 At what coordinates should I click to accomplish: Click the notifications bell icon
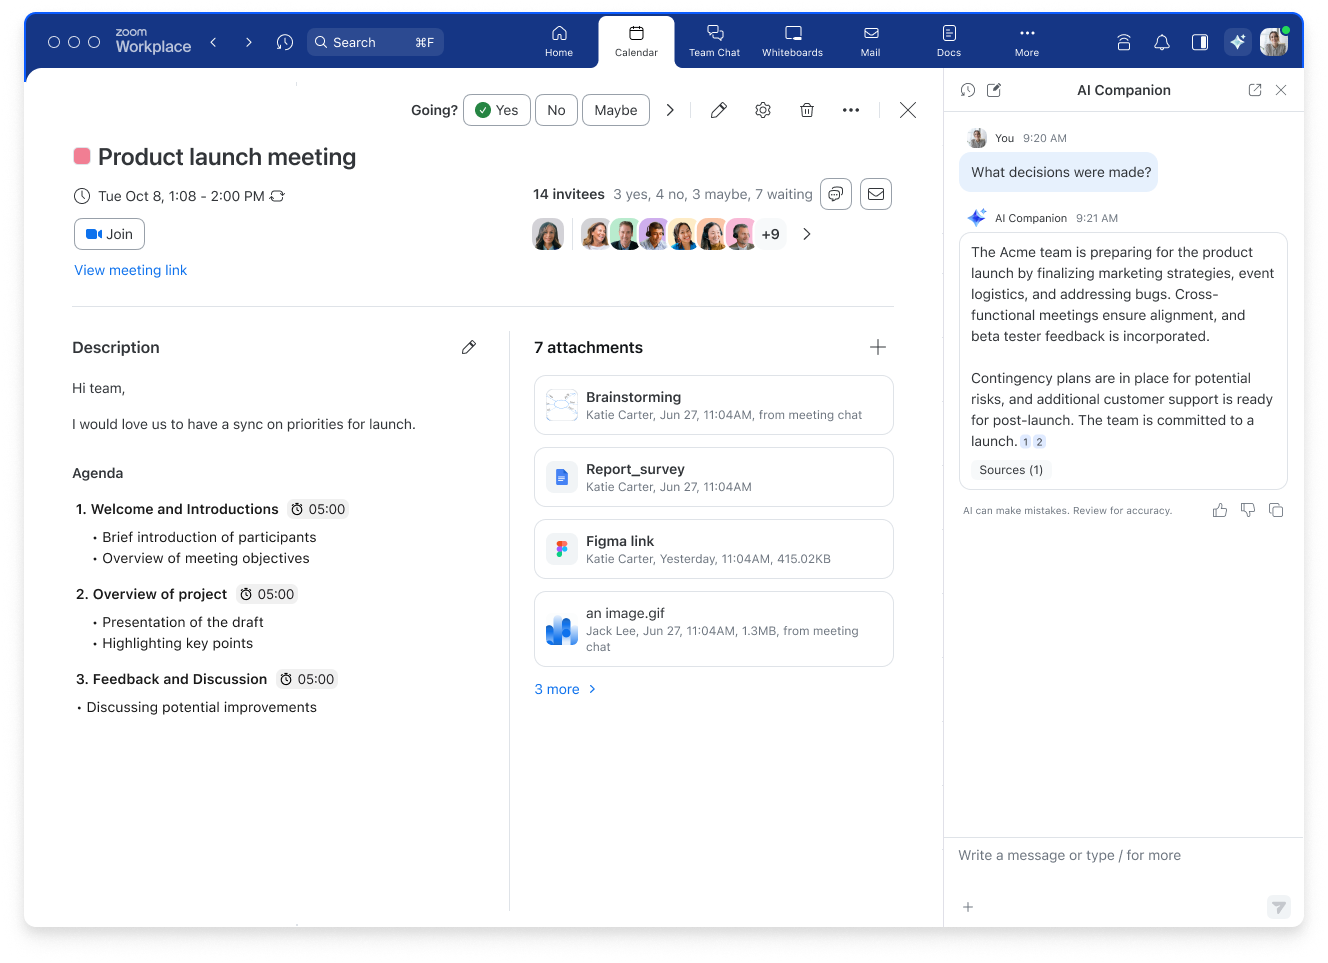click(x=1162, y=42)
